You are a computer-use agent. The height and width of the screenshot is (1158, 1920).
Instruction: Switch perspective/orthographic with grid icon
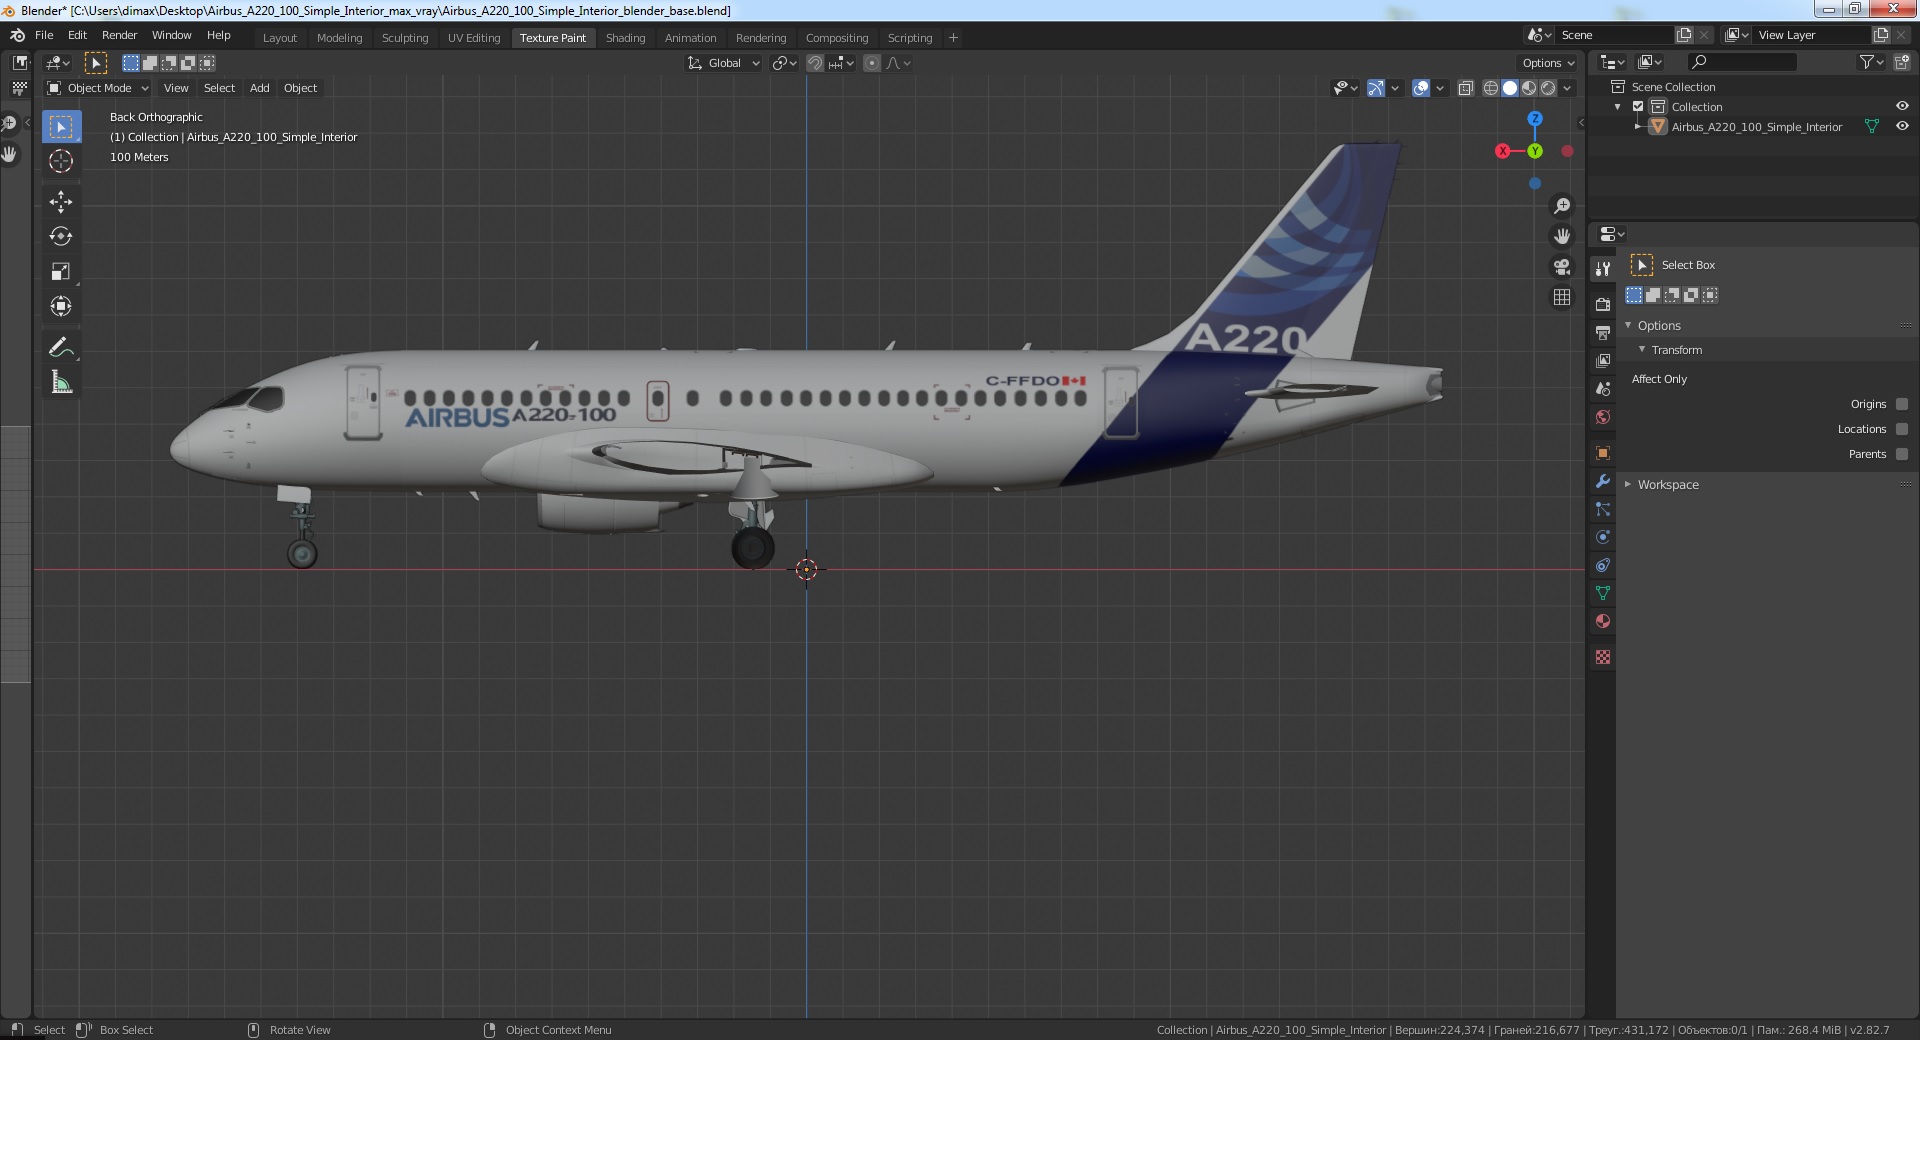pos(1562,298)
